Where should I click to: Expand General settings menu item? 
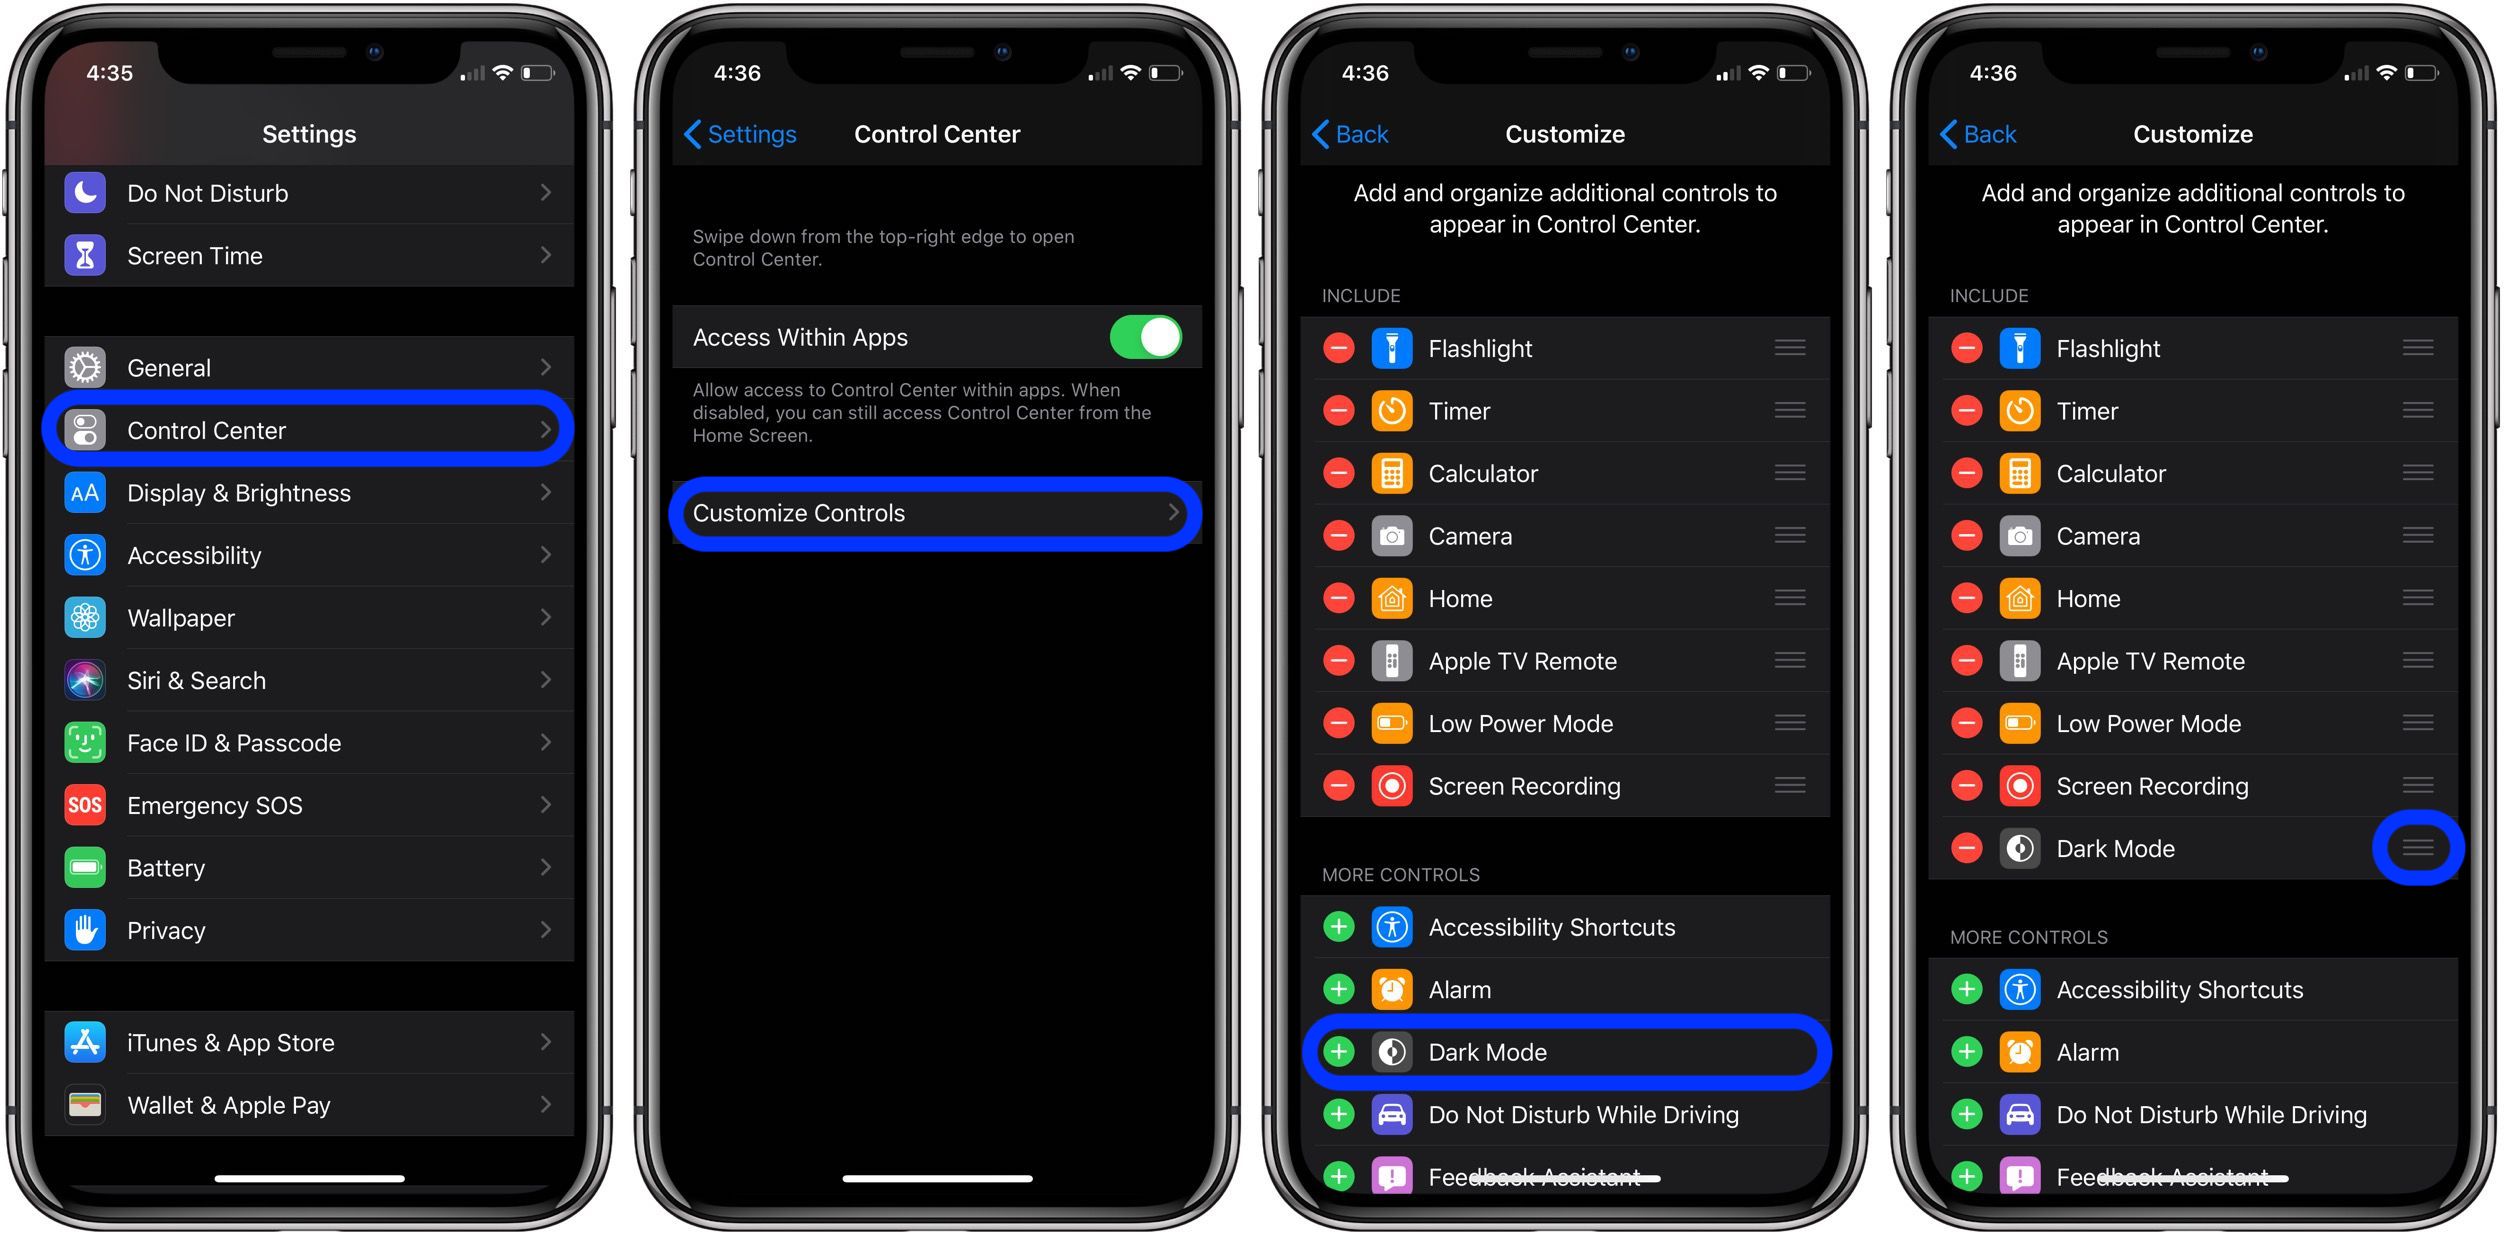tap(311, 366)
